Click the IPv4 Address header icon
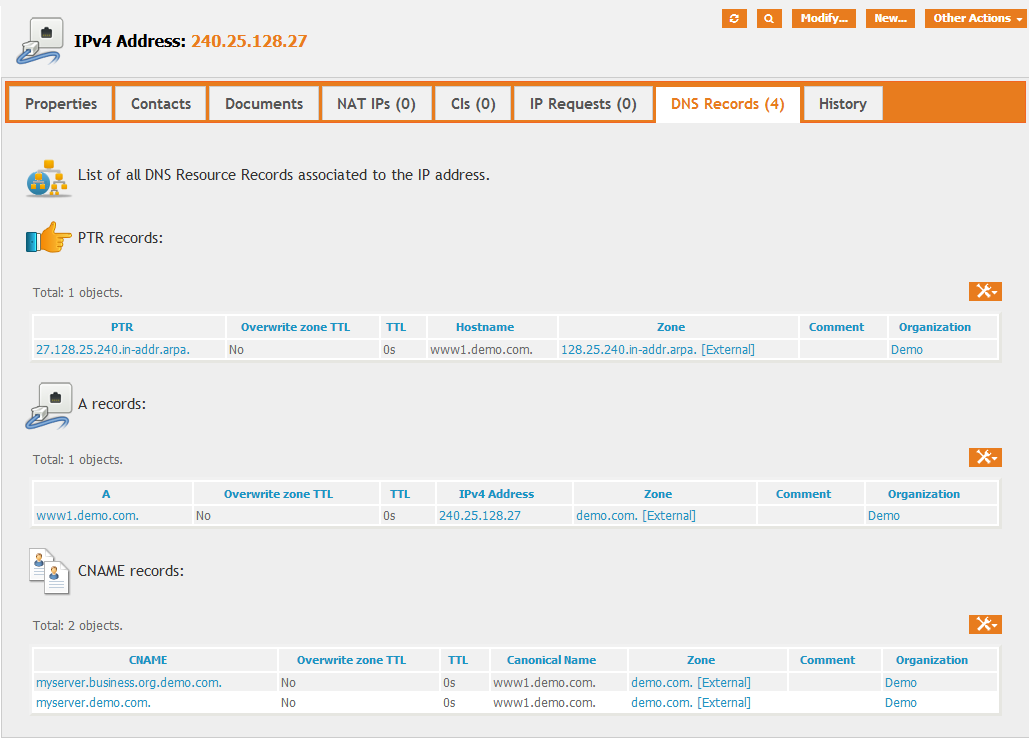This screenshot has width=1029, height=738. point(42,41)
